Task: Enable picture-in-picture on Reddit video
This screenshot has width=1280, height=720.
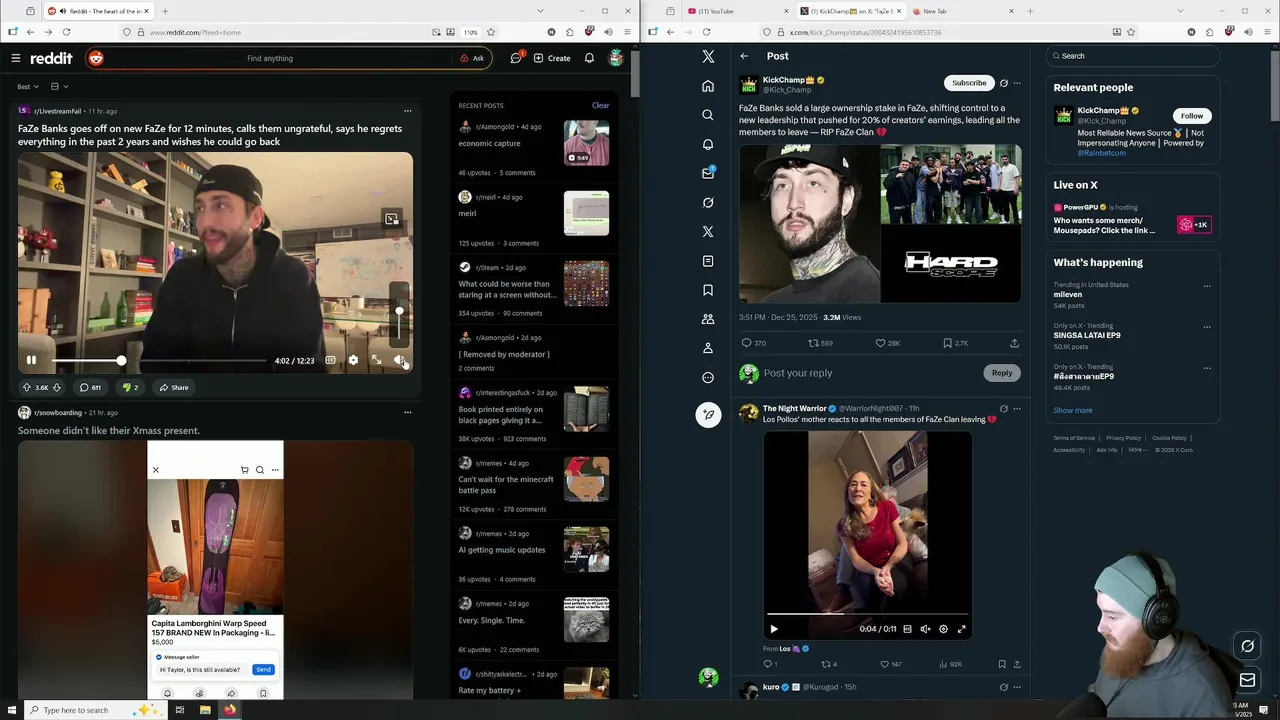Action: click(391, 219)
